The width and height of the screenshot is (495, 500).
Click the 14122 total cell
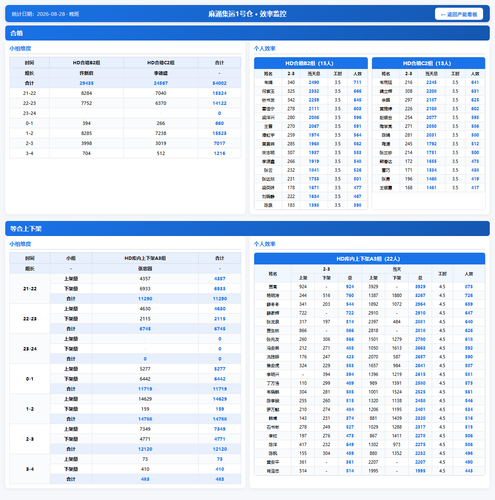click(219, 103)
